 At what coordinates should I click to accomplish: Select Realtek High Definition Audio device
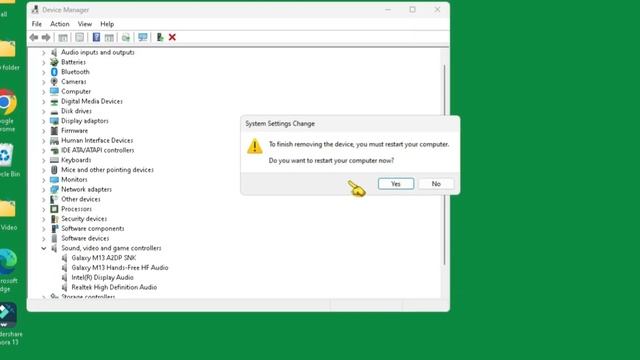(x=114, y=287)
